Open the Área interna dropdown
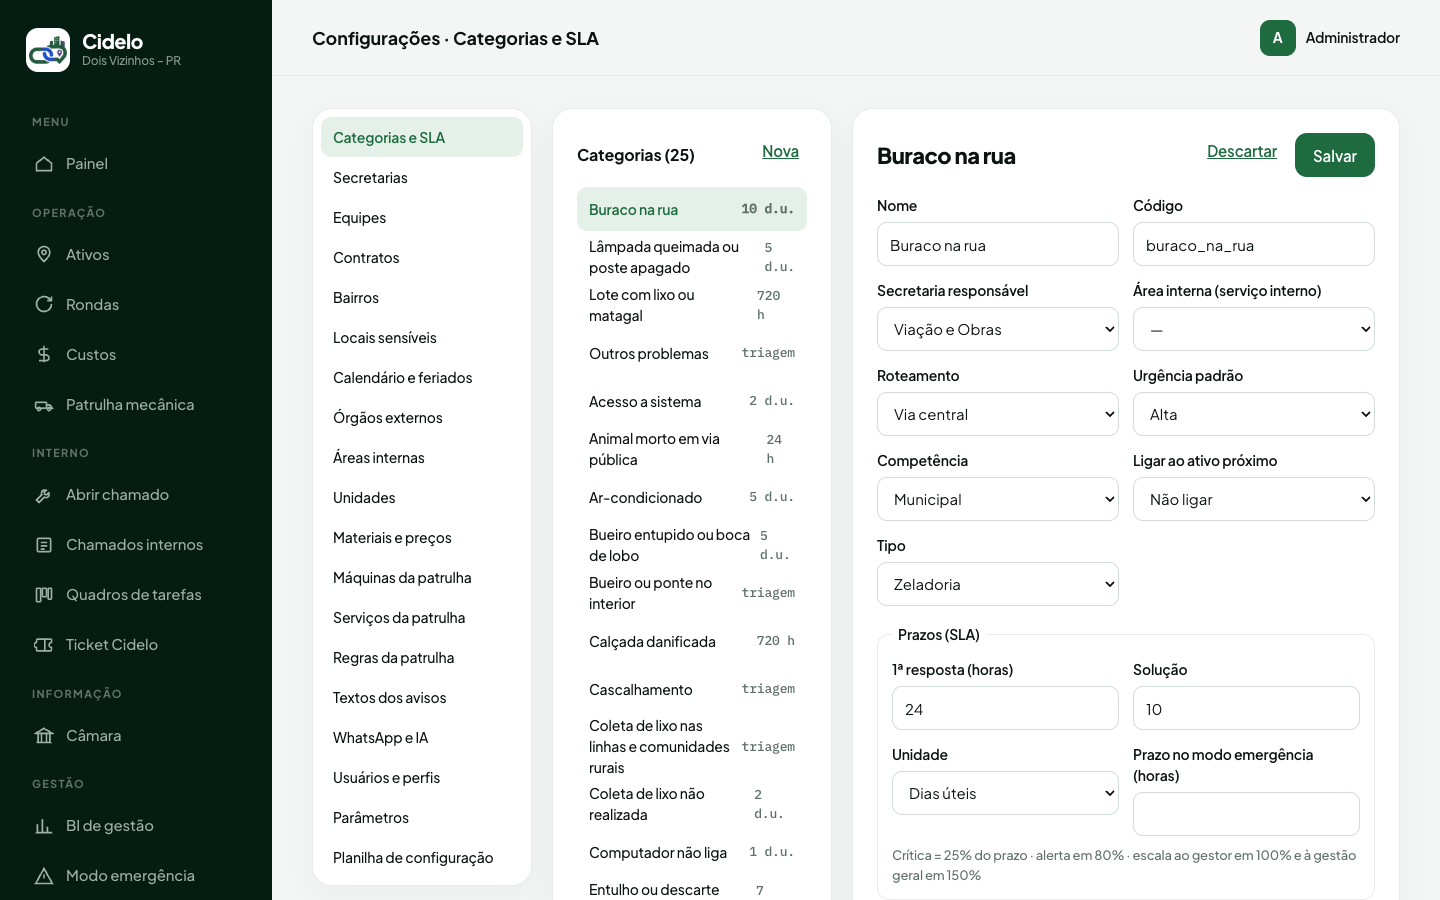 point(1254,329)
